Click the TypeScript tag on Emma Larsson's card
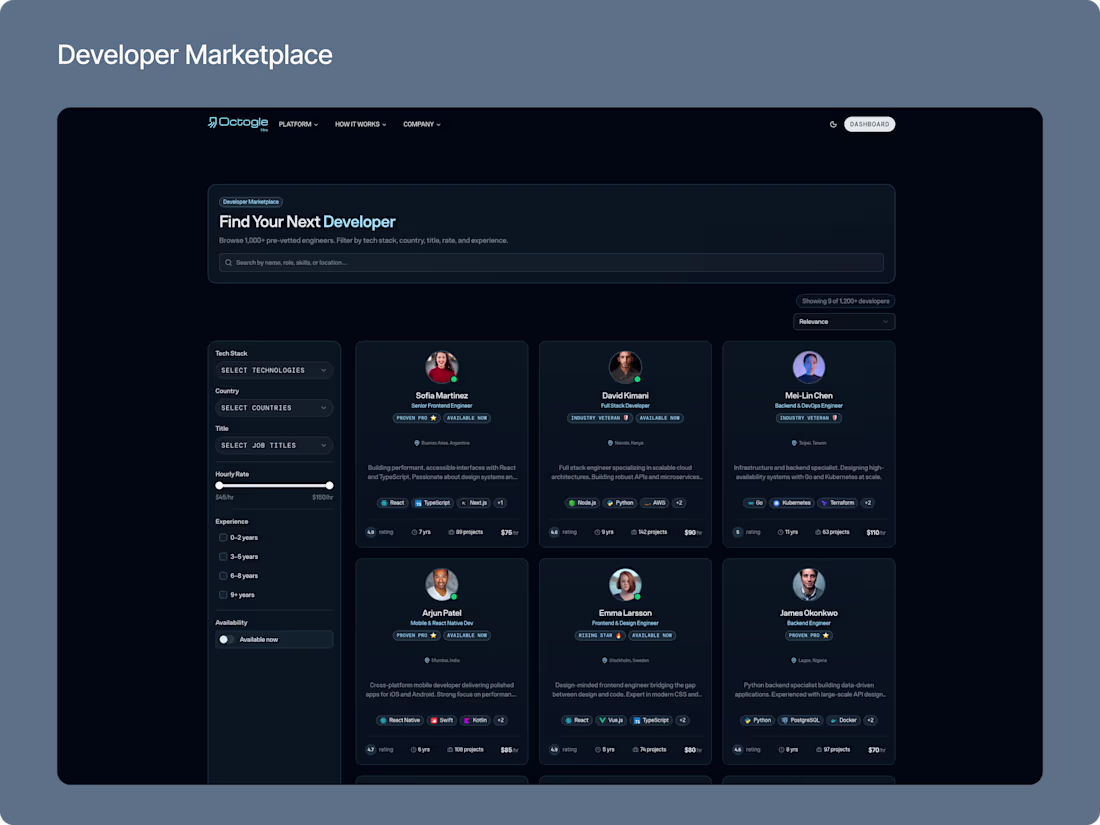Screen dimensions: 1100x825 (651, 720)
